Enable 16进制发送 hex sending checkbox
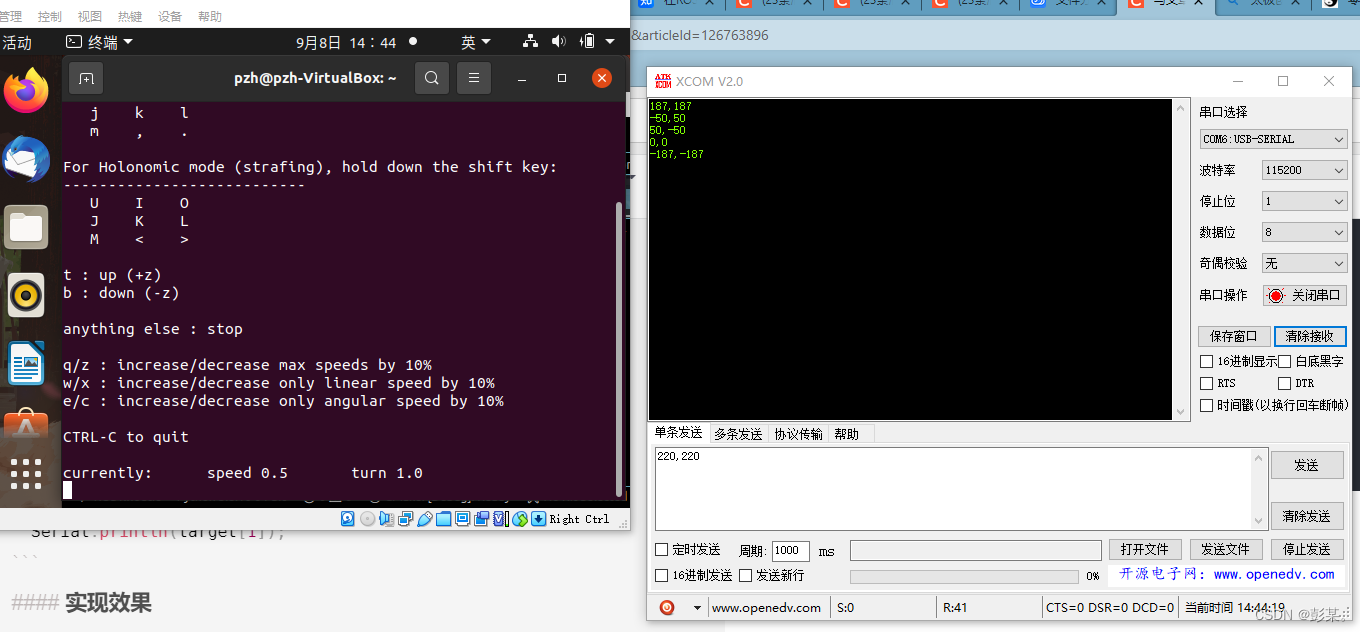The width and height of the screenshot is (1360, 632). [661, 575]
